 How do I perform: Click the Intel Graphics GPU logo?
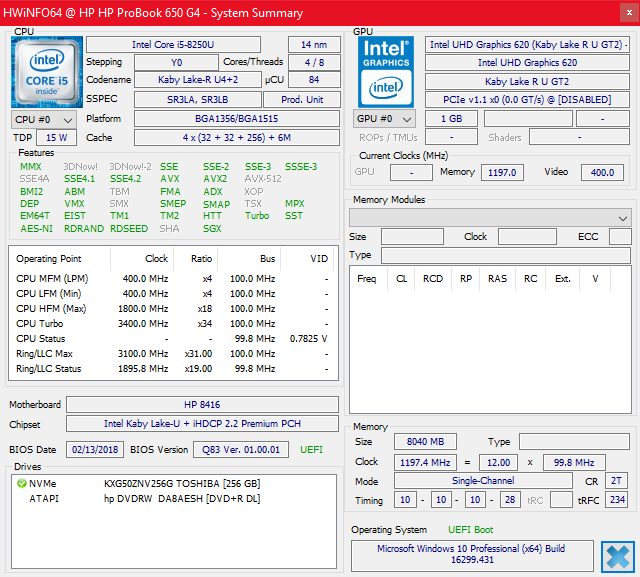(386, 72)
